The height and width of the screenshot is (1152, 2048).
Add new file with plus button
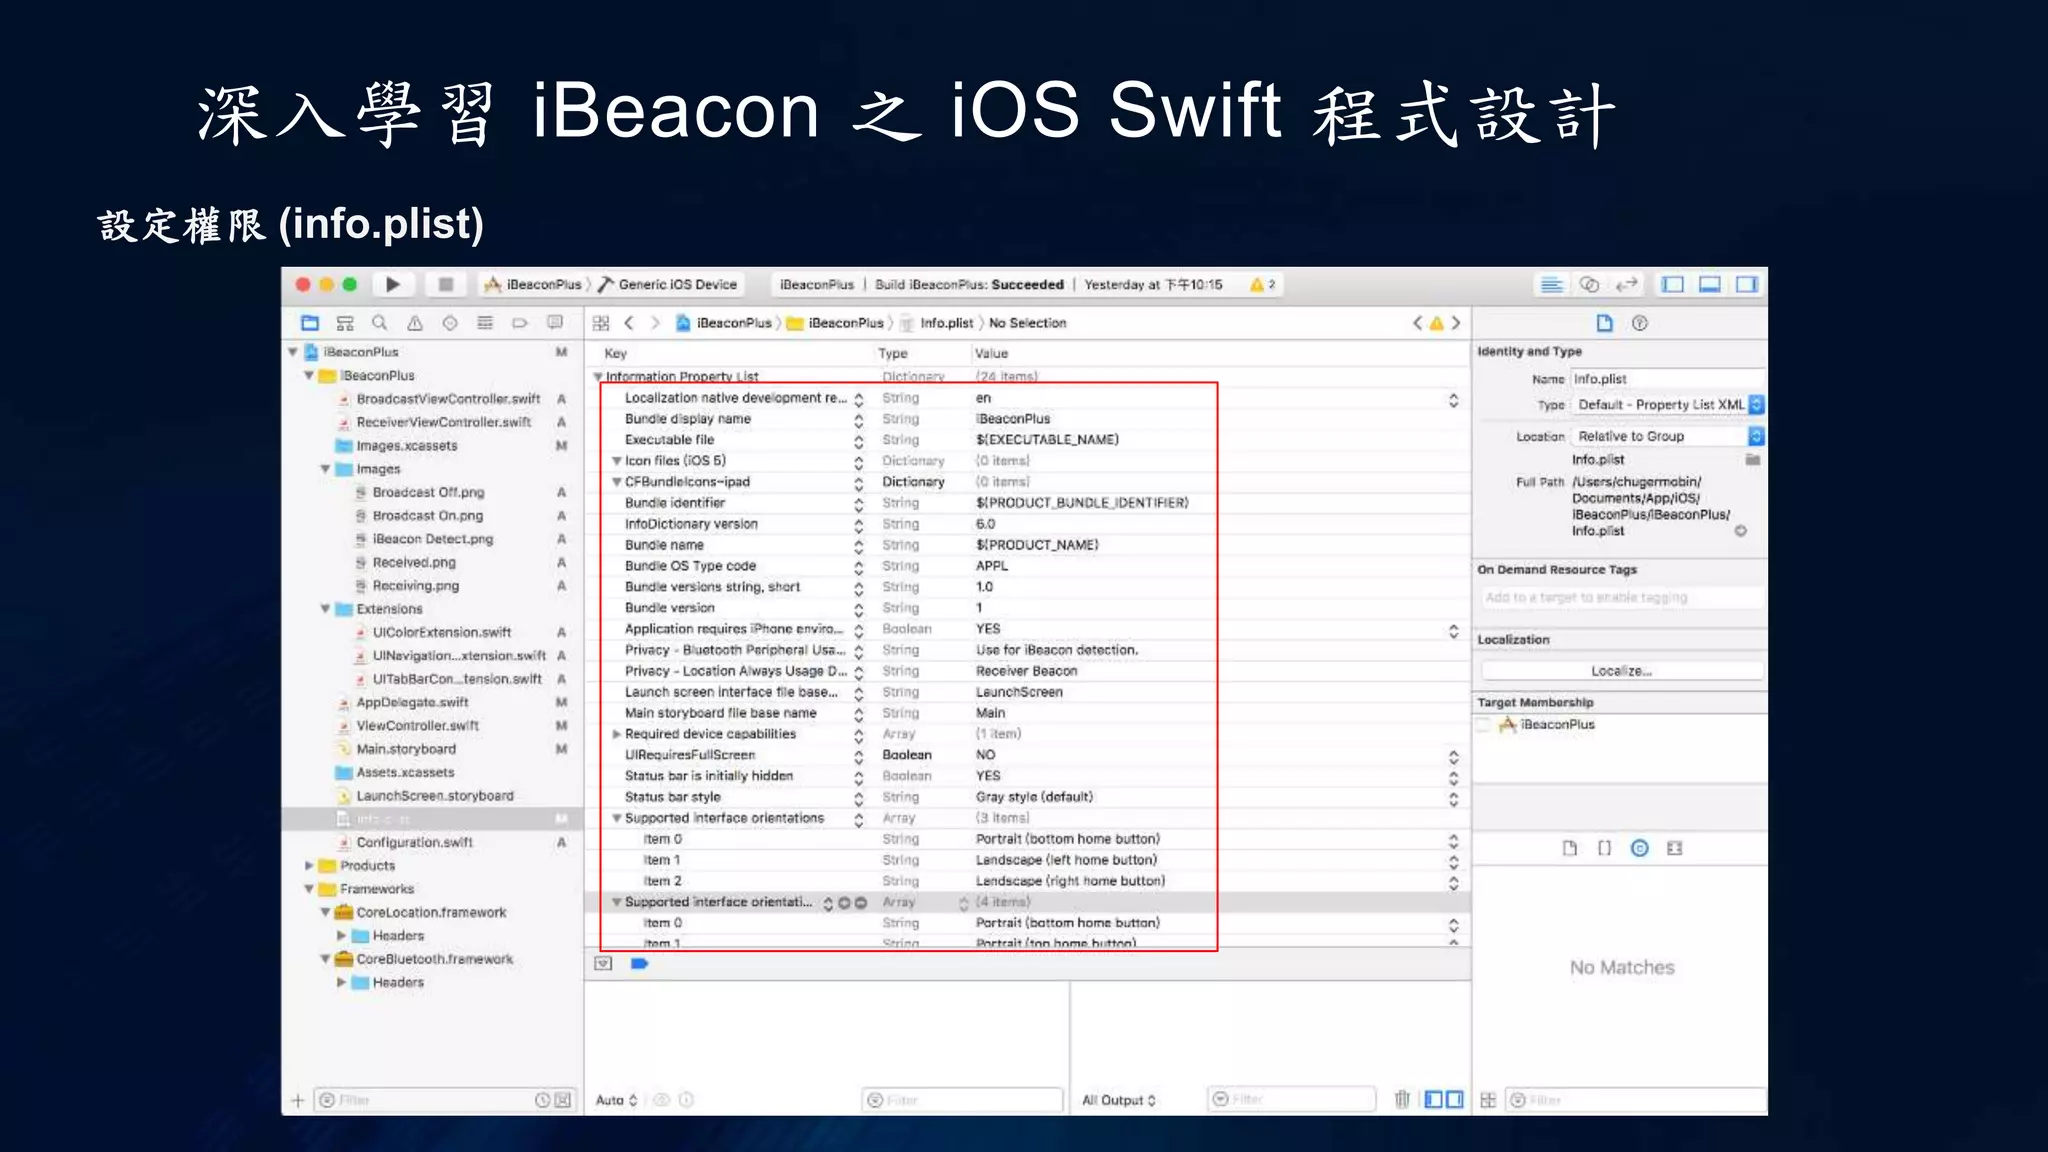click(297, 1100)
